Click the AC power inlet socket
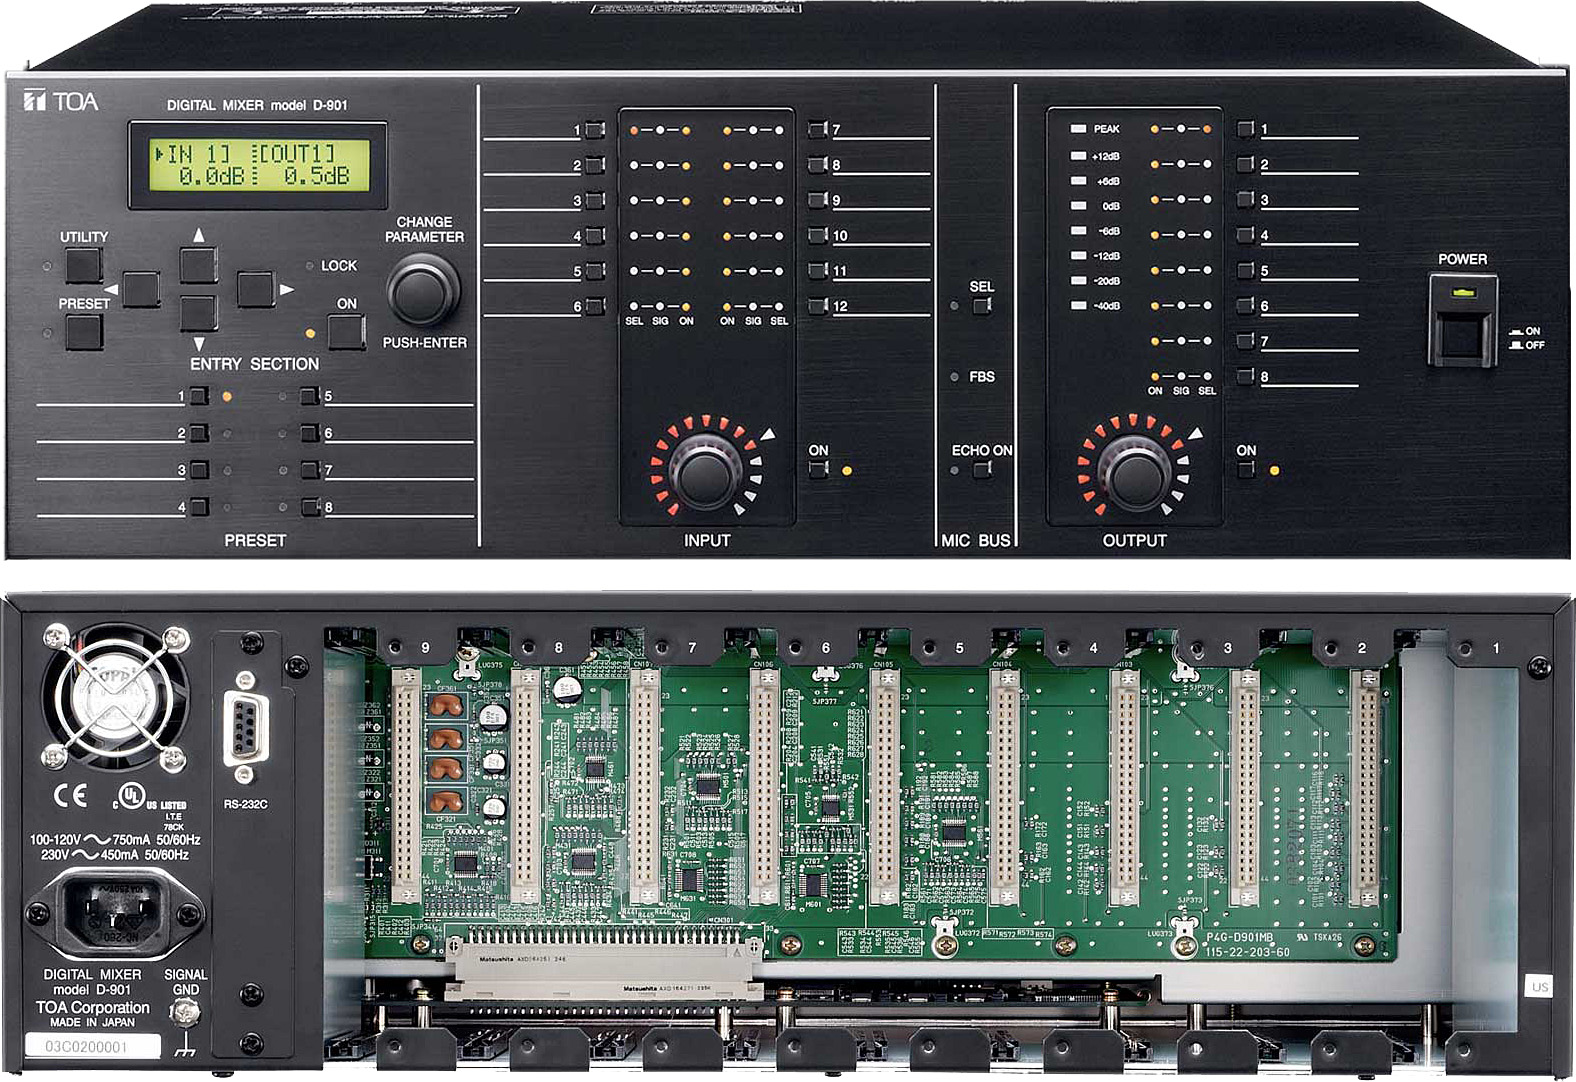 click(115, 914)
